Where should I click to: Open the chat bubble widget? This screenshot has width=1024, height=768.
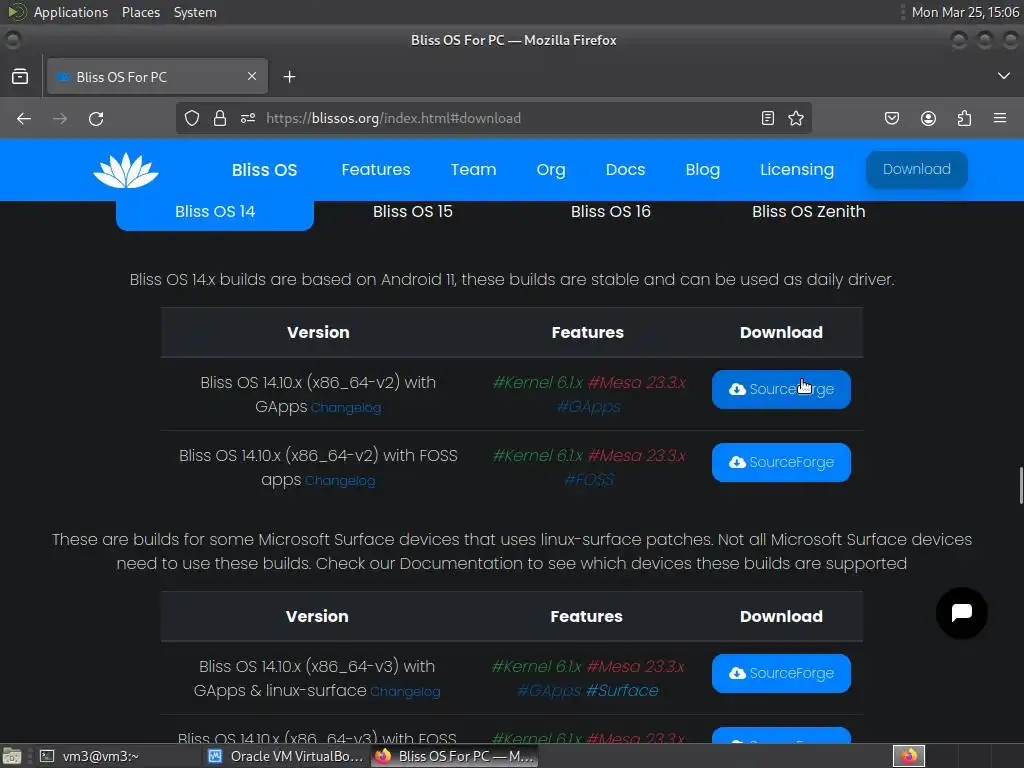pyautogui.click(x=962, y=613)
